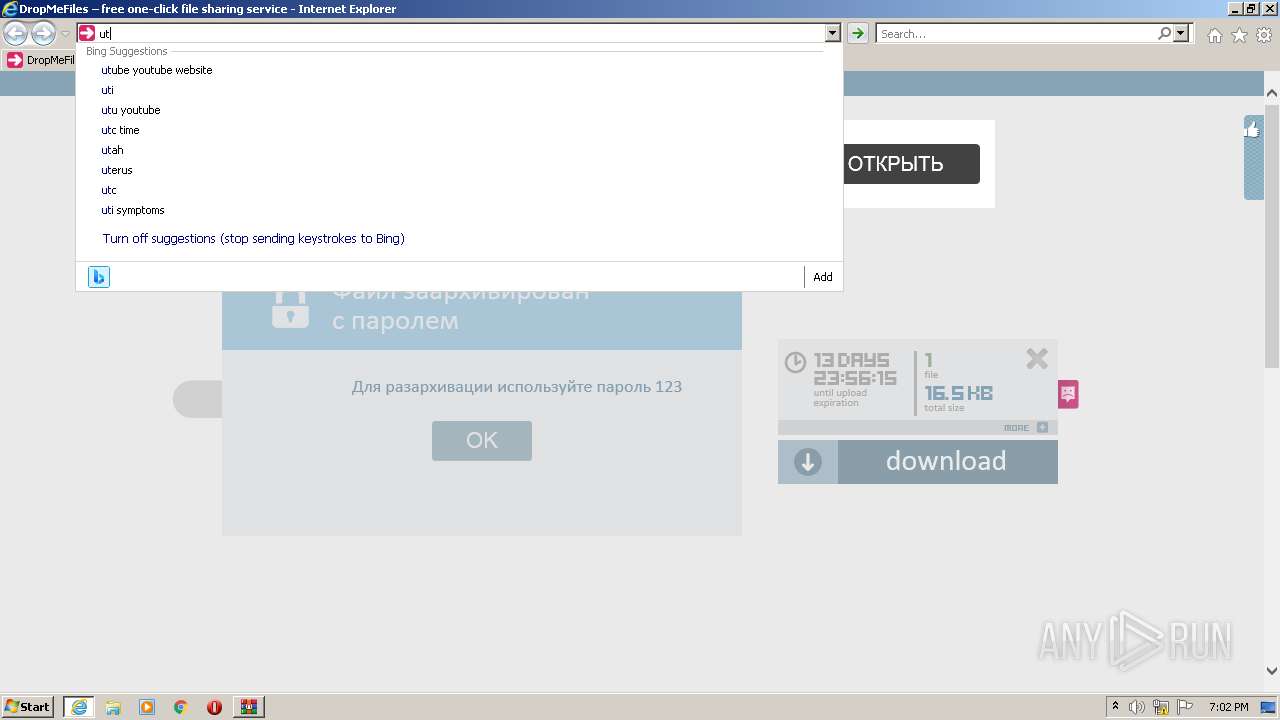
Task: Click the page scroll up arrow
Action: tap(1272, 93)
